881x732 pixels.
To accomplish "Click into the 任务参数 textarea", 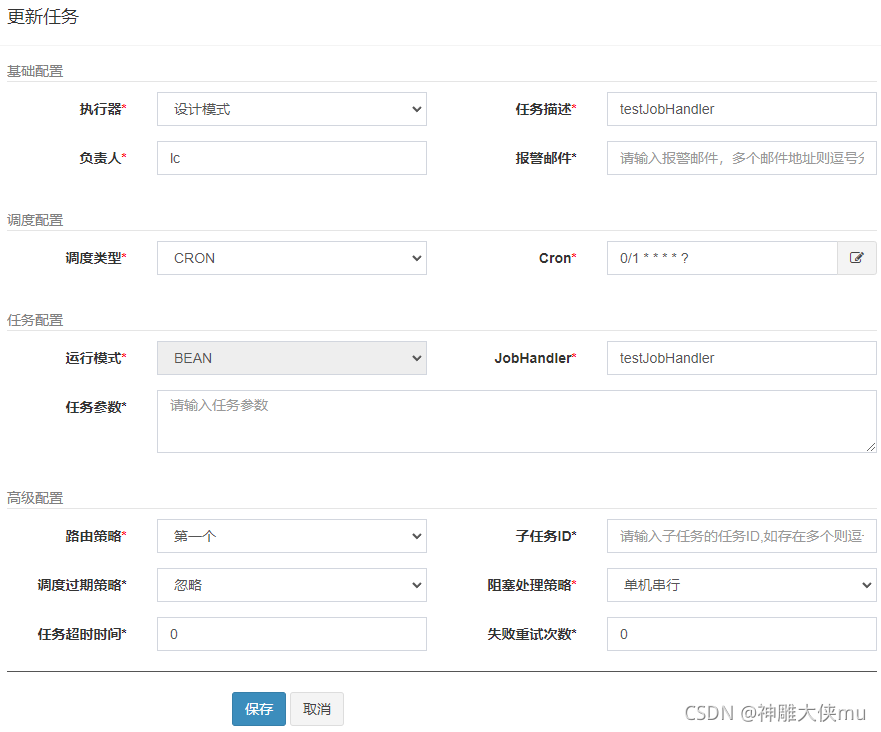I will (x=516, y=421).
